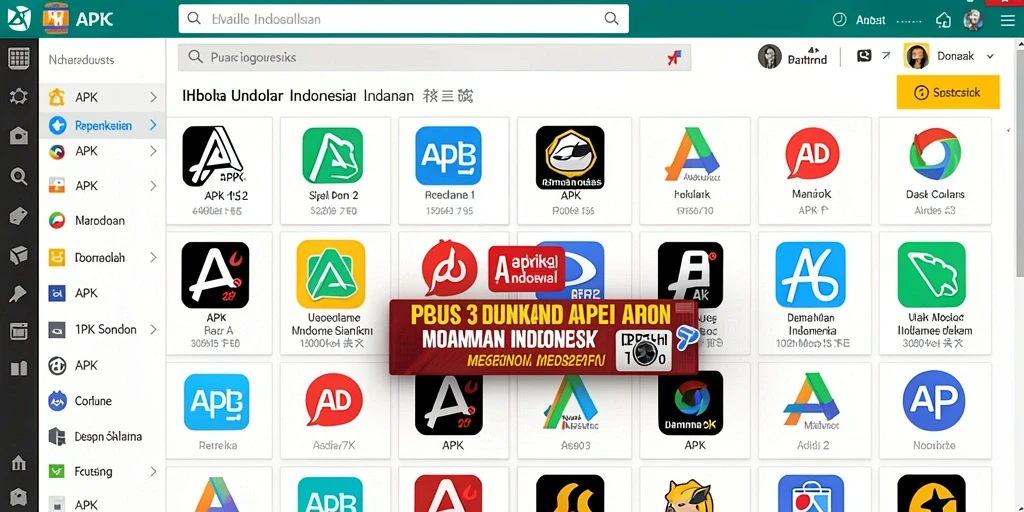Screen dimensions: 1024x512
Task: Select Fcutsing in the sidebar list
Action: (93, 471)
